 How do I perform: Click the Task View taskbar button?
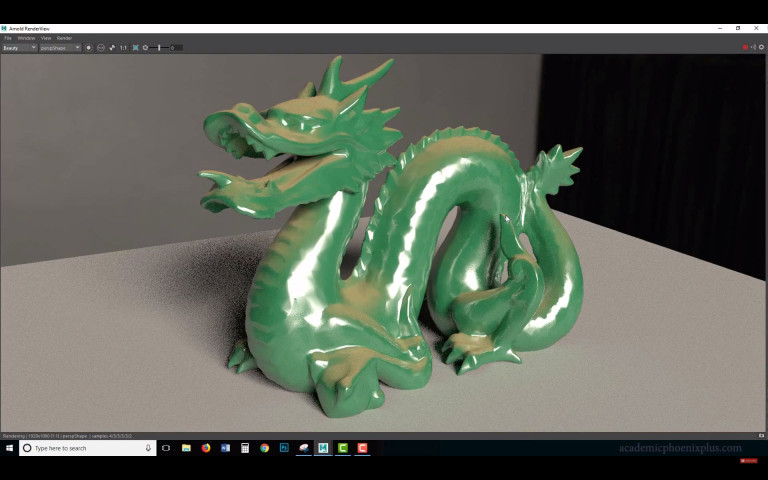pos(166,448)
